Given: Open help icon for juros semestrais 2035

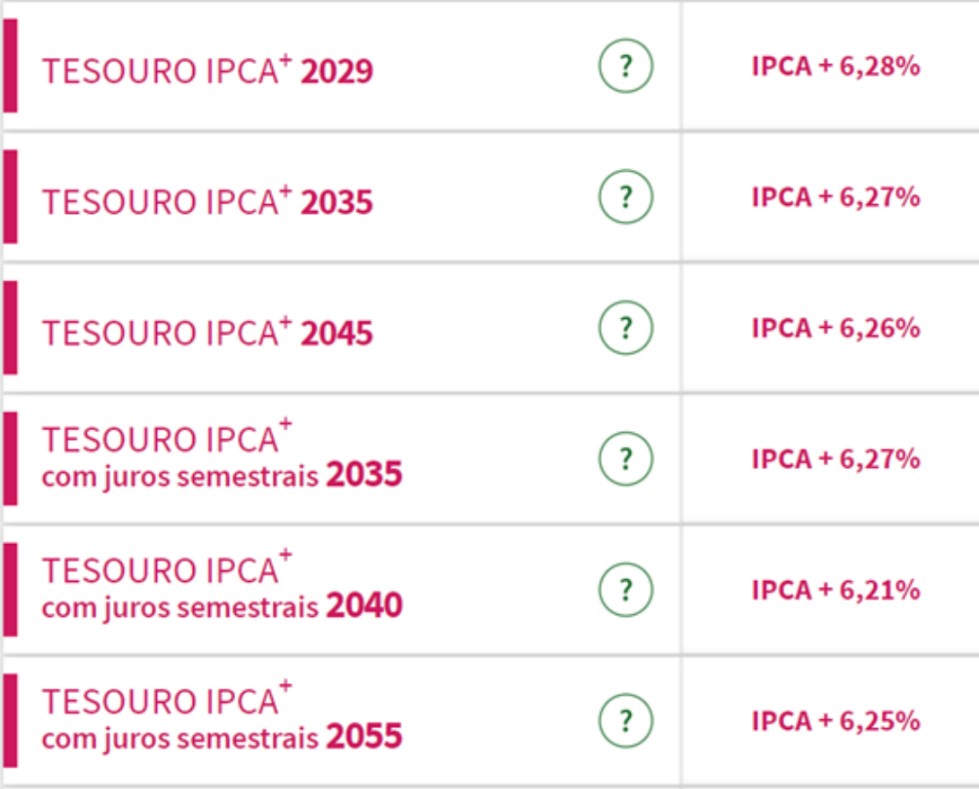Looking at the screenshot, I should 626,459.
